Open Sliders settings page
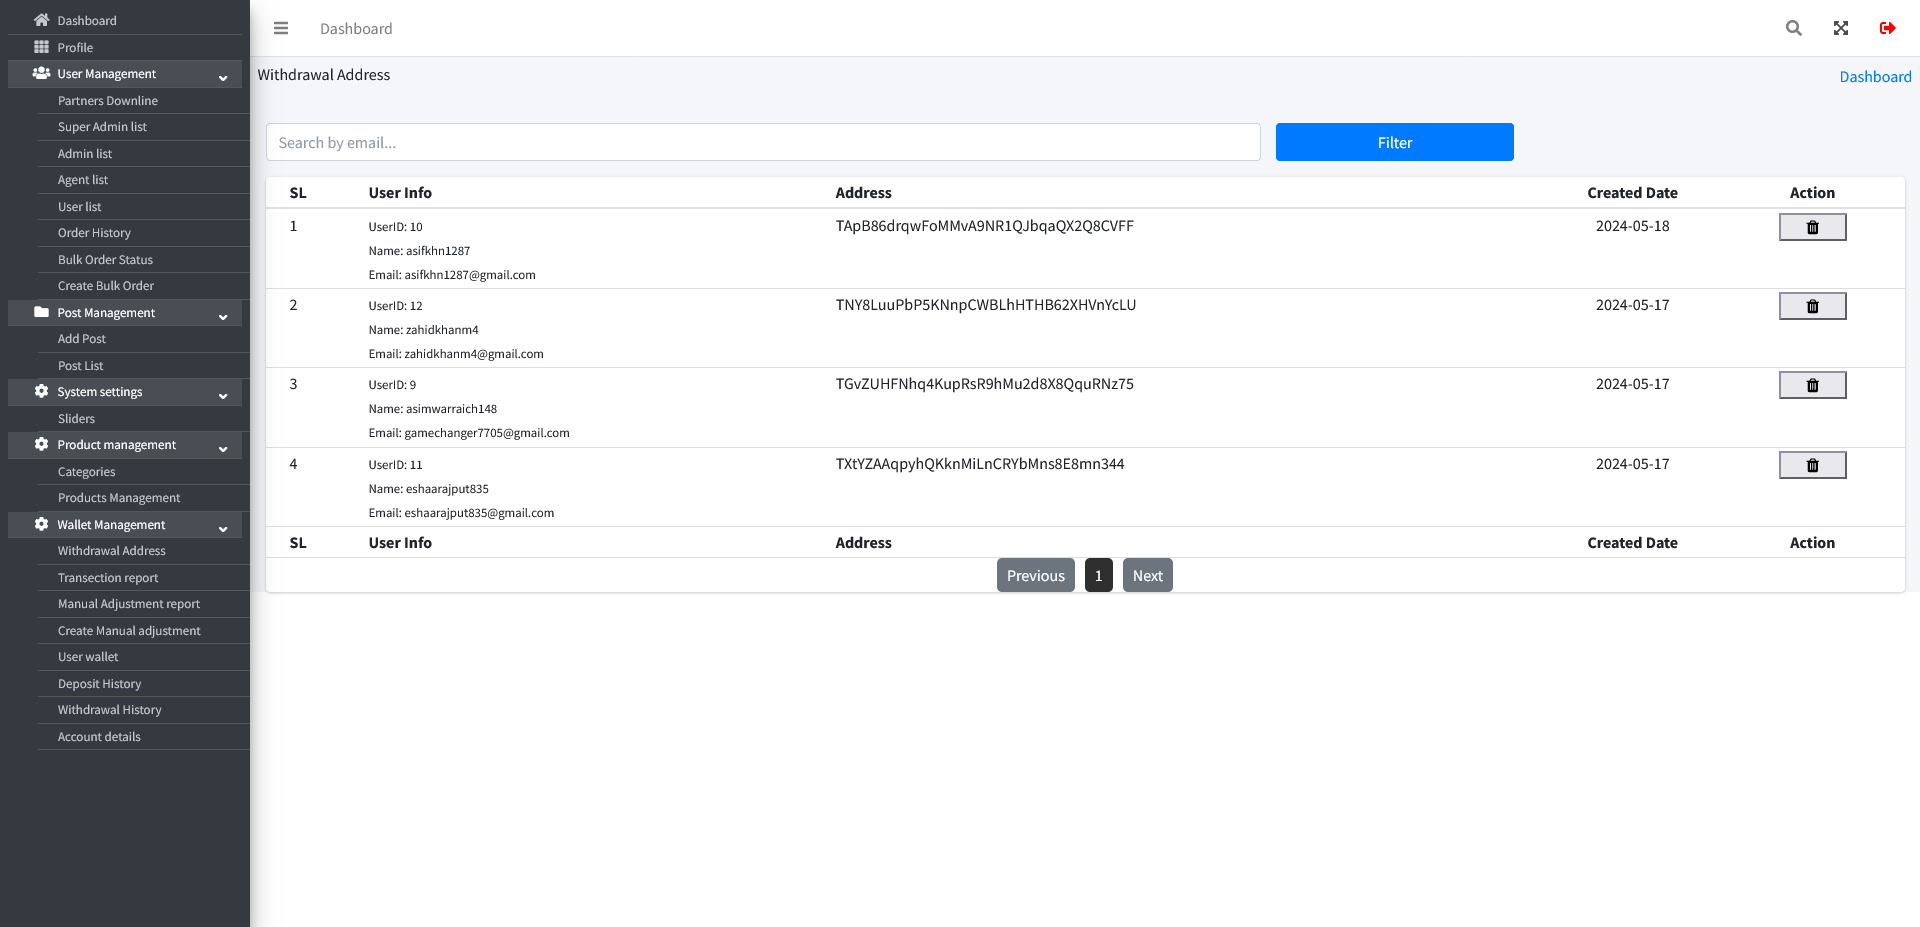Viewport: 1920px width, 927px height. (76, 419)
